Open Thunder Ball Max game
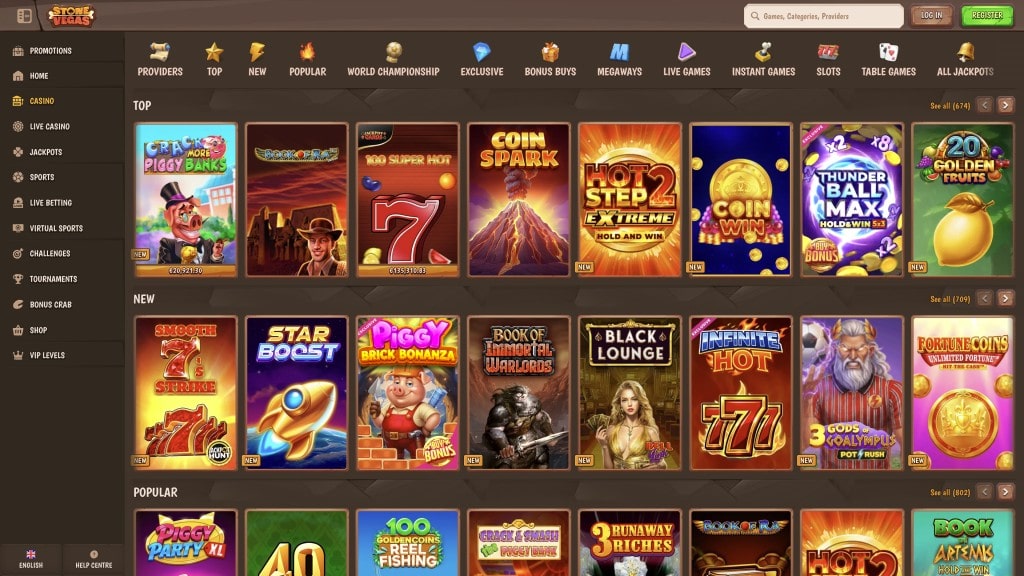 click(x=852, y=200)
